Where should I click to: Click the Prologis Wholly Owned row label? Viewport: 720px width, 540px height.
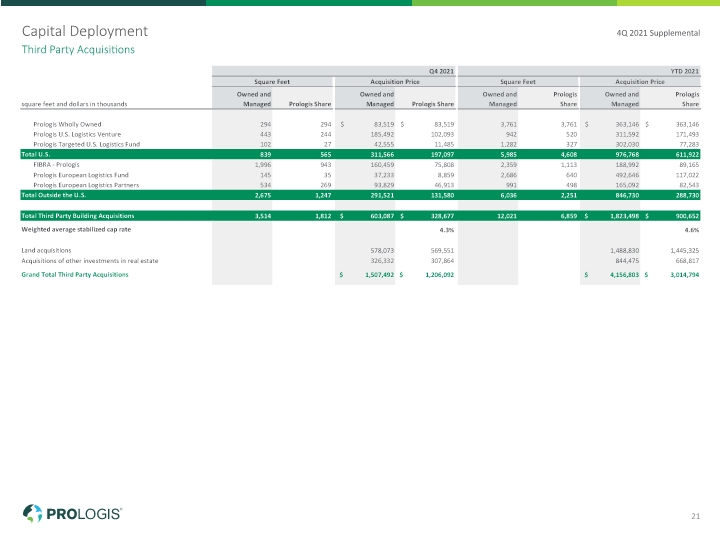pos(67,124)
